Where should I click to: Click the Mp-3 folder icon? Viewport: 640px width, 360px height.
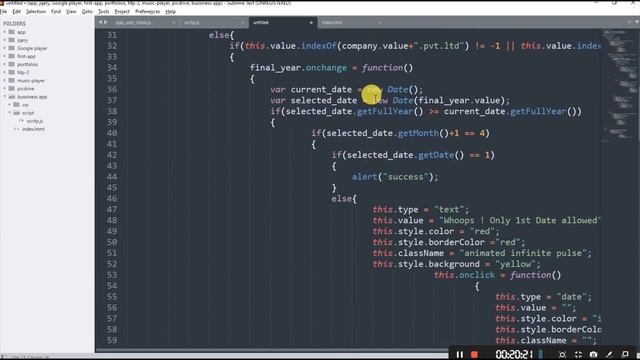click(x=11, y=72)
